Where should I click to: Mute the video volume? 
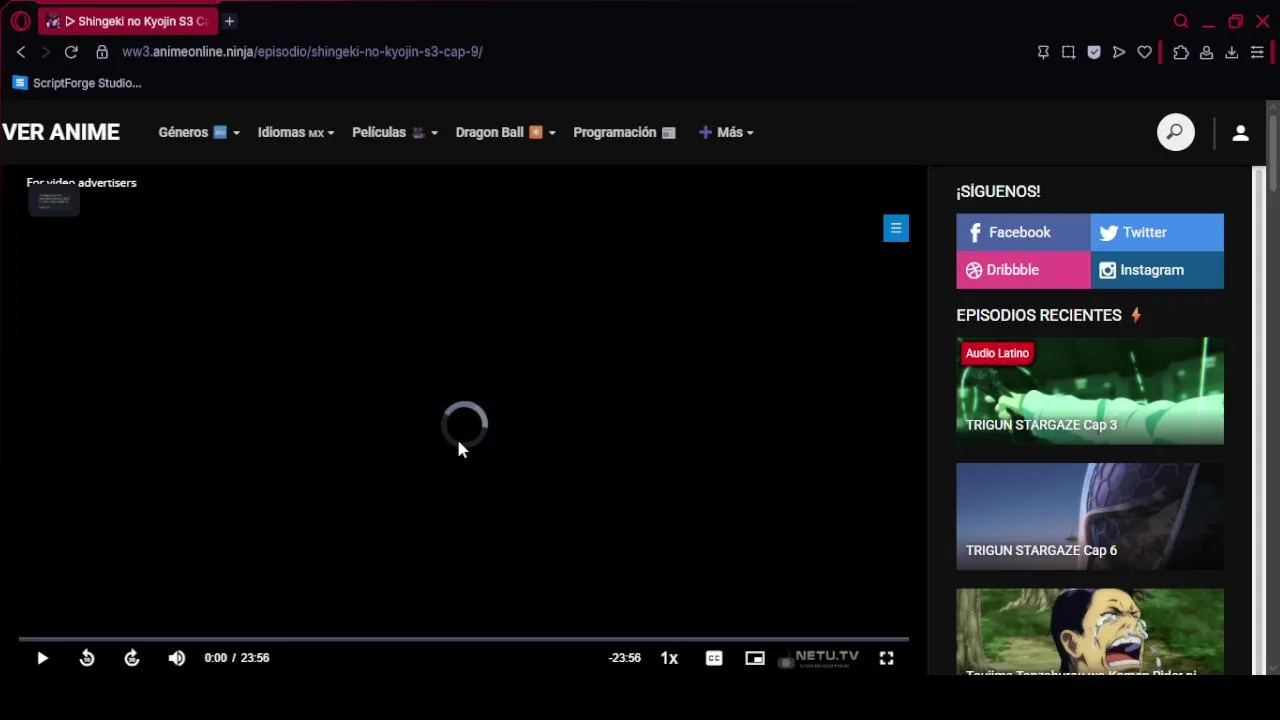point(177,658)
